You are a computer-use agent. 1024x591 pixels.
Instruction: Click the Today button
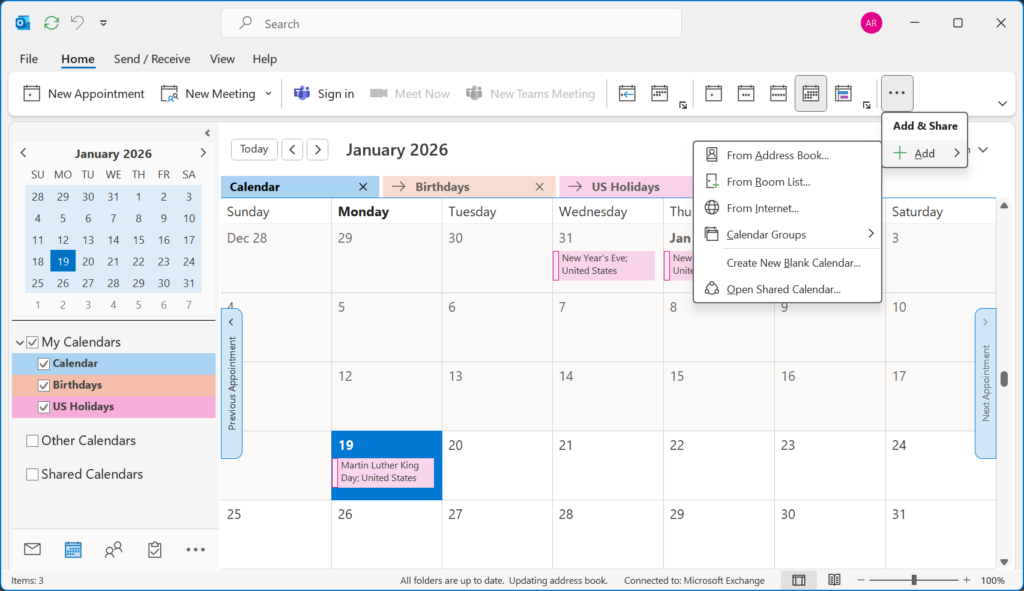tap(254, 149)
